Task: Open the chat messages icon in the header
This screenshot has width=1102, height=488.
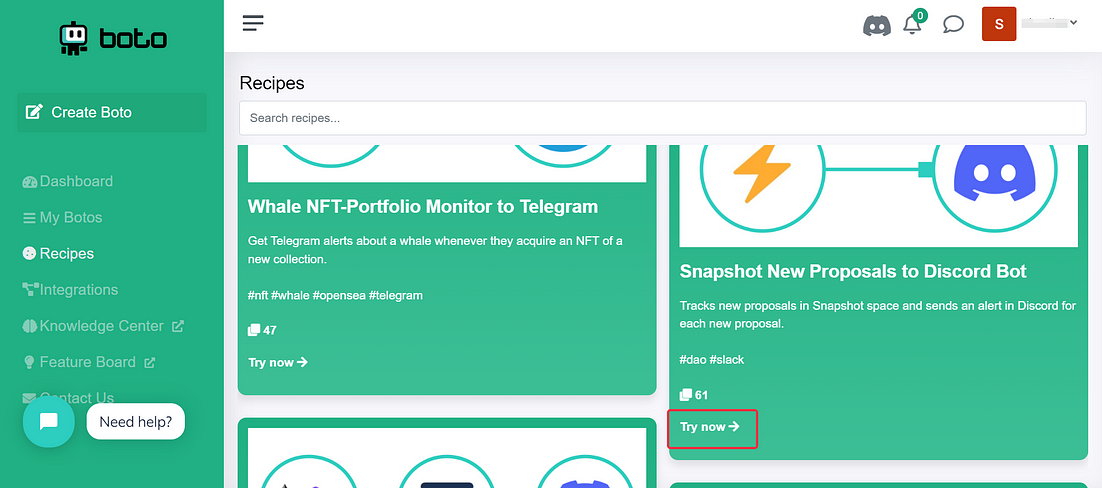Action: [x=953, y=25]
